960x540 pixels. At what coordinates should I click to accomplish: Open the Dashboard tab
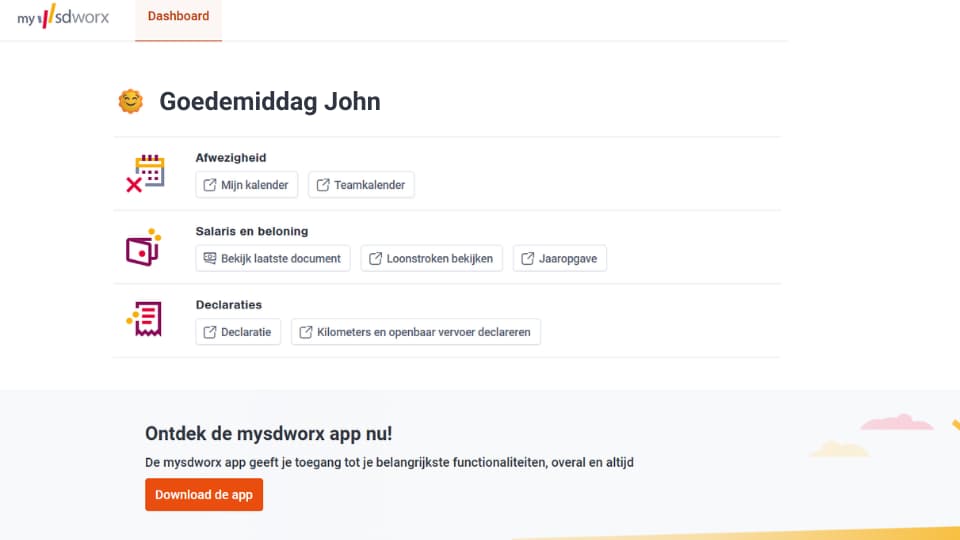[178, 16]
